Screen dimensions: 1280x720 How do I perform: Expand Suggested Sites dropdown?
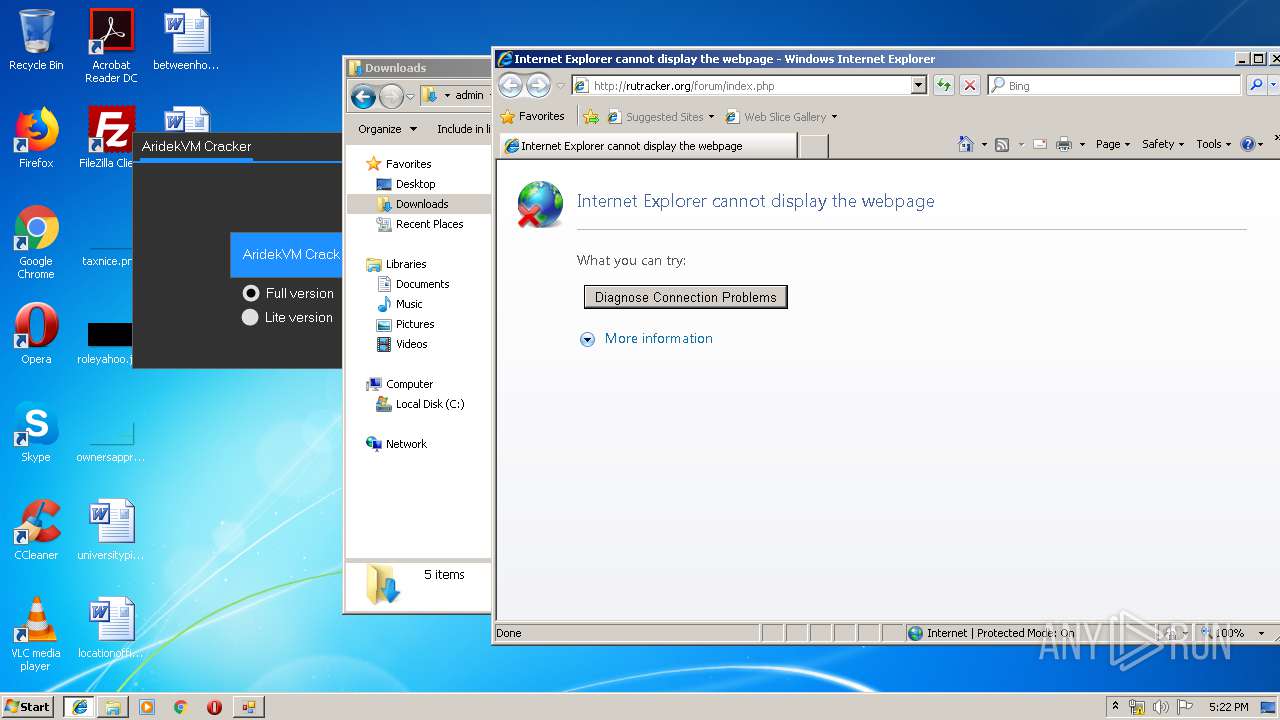point(711,117)
